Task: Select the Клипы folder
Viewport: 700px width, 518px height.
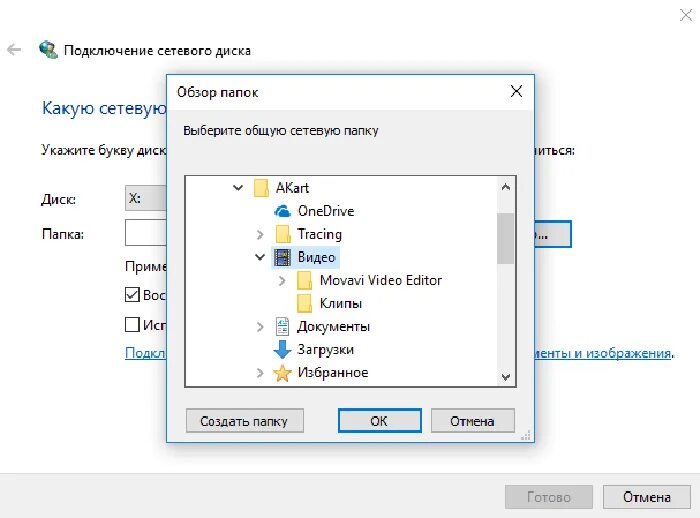Action: click(341, 304)
